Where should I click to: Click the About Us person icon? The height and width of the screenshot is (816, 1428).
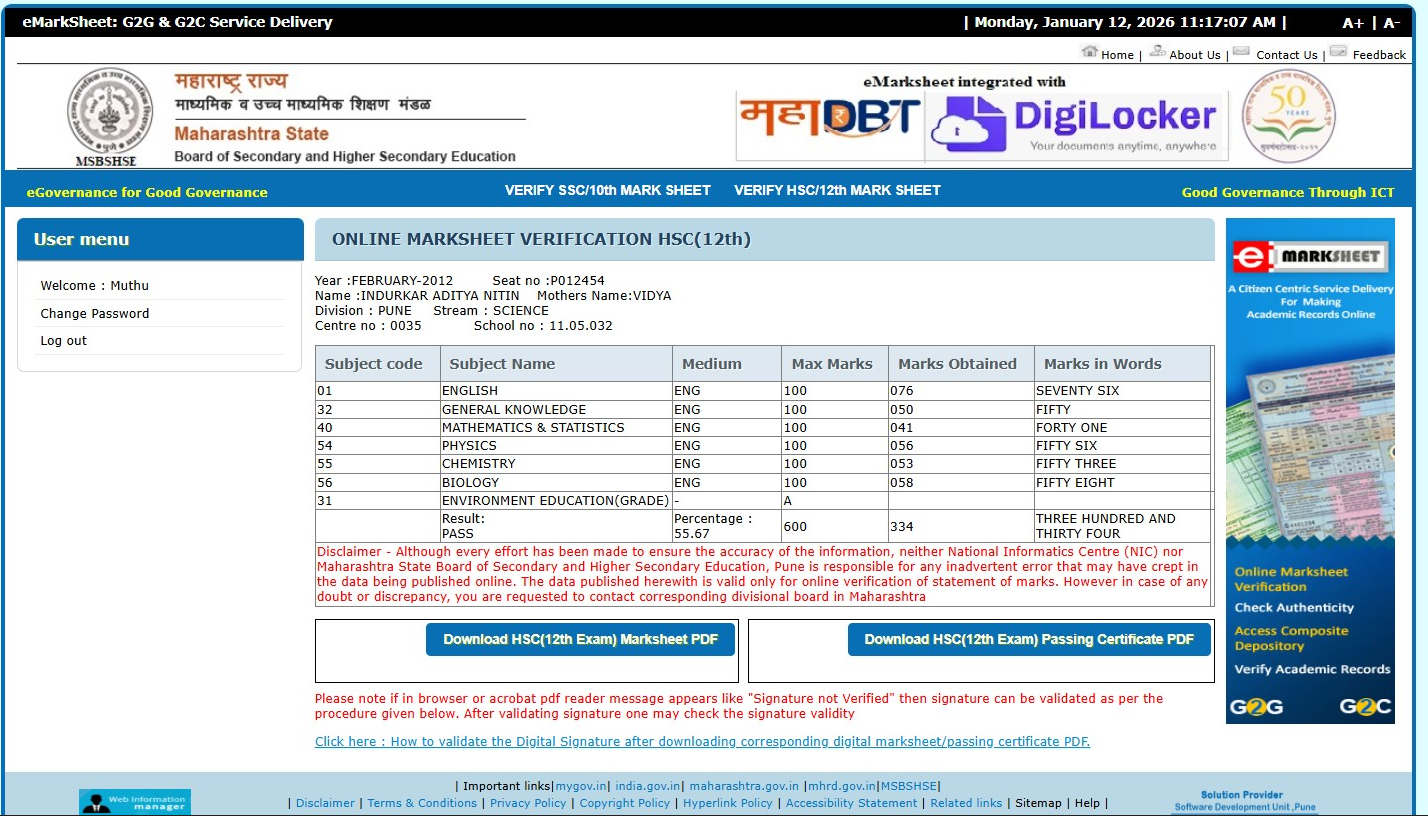click(x=1157, y=52)
